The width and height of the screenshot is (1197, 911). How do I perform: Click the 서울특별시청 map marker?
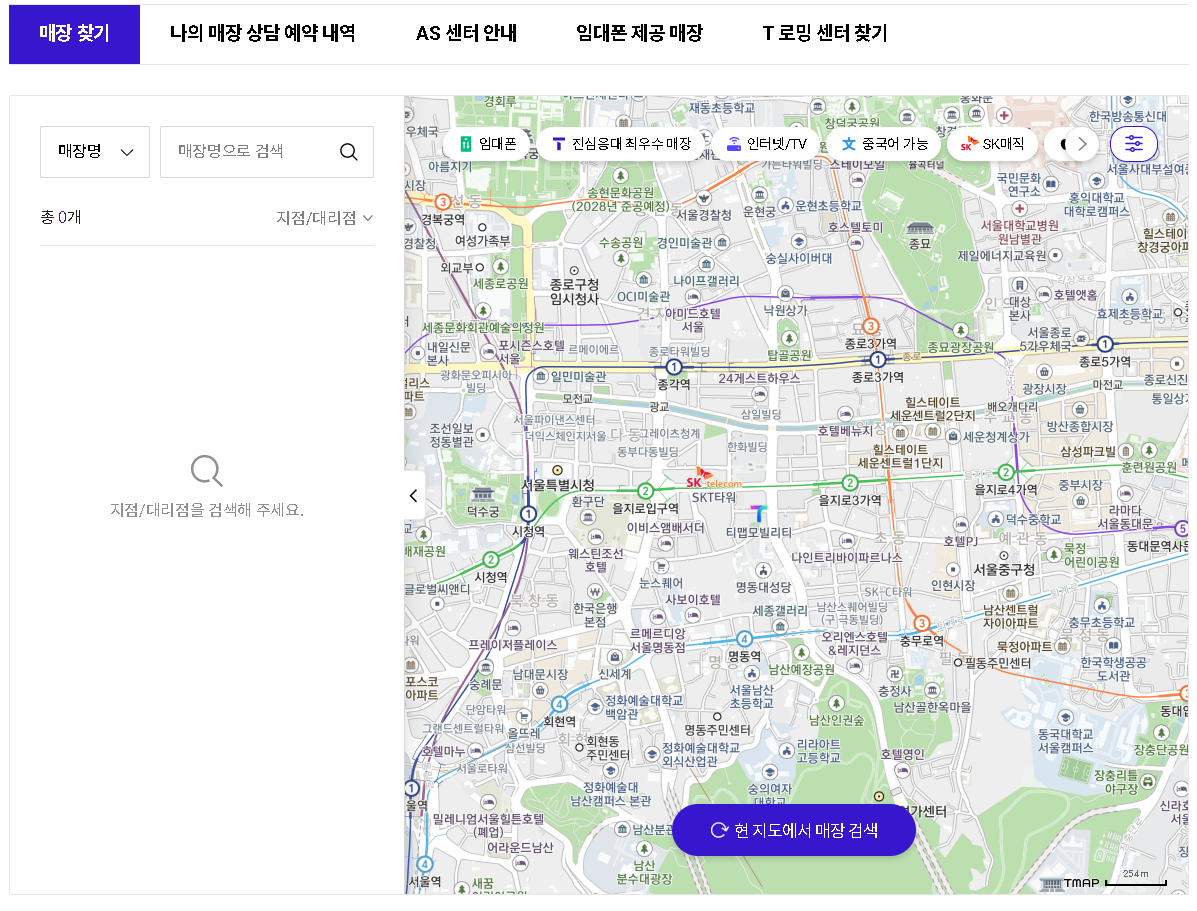pyautogui.click(x=557, y=470)
